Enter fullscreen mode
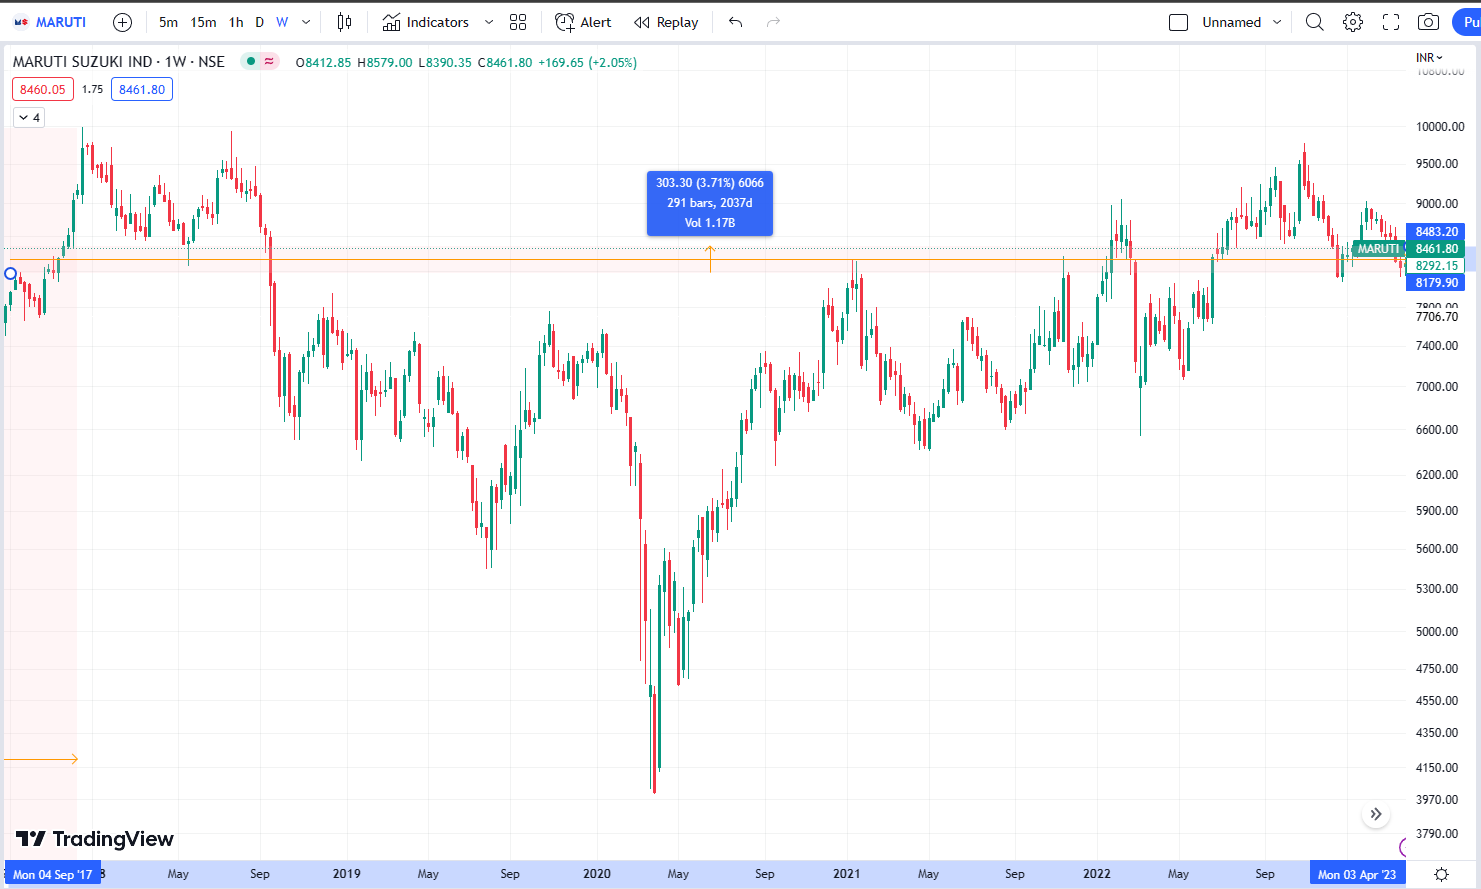The width and height of the screenshot is (1481, 889). tap(1391, 22)
